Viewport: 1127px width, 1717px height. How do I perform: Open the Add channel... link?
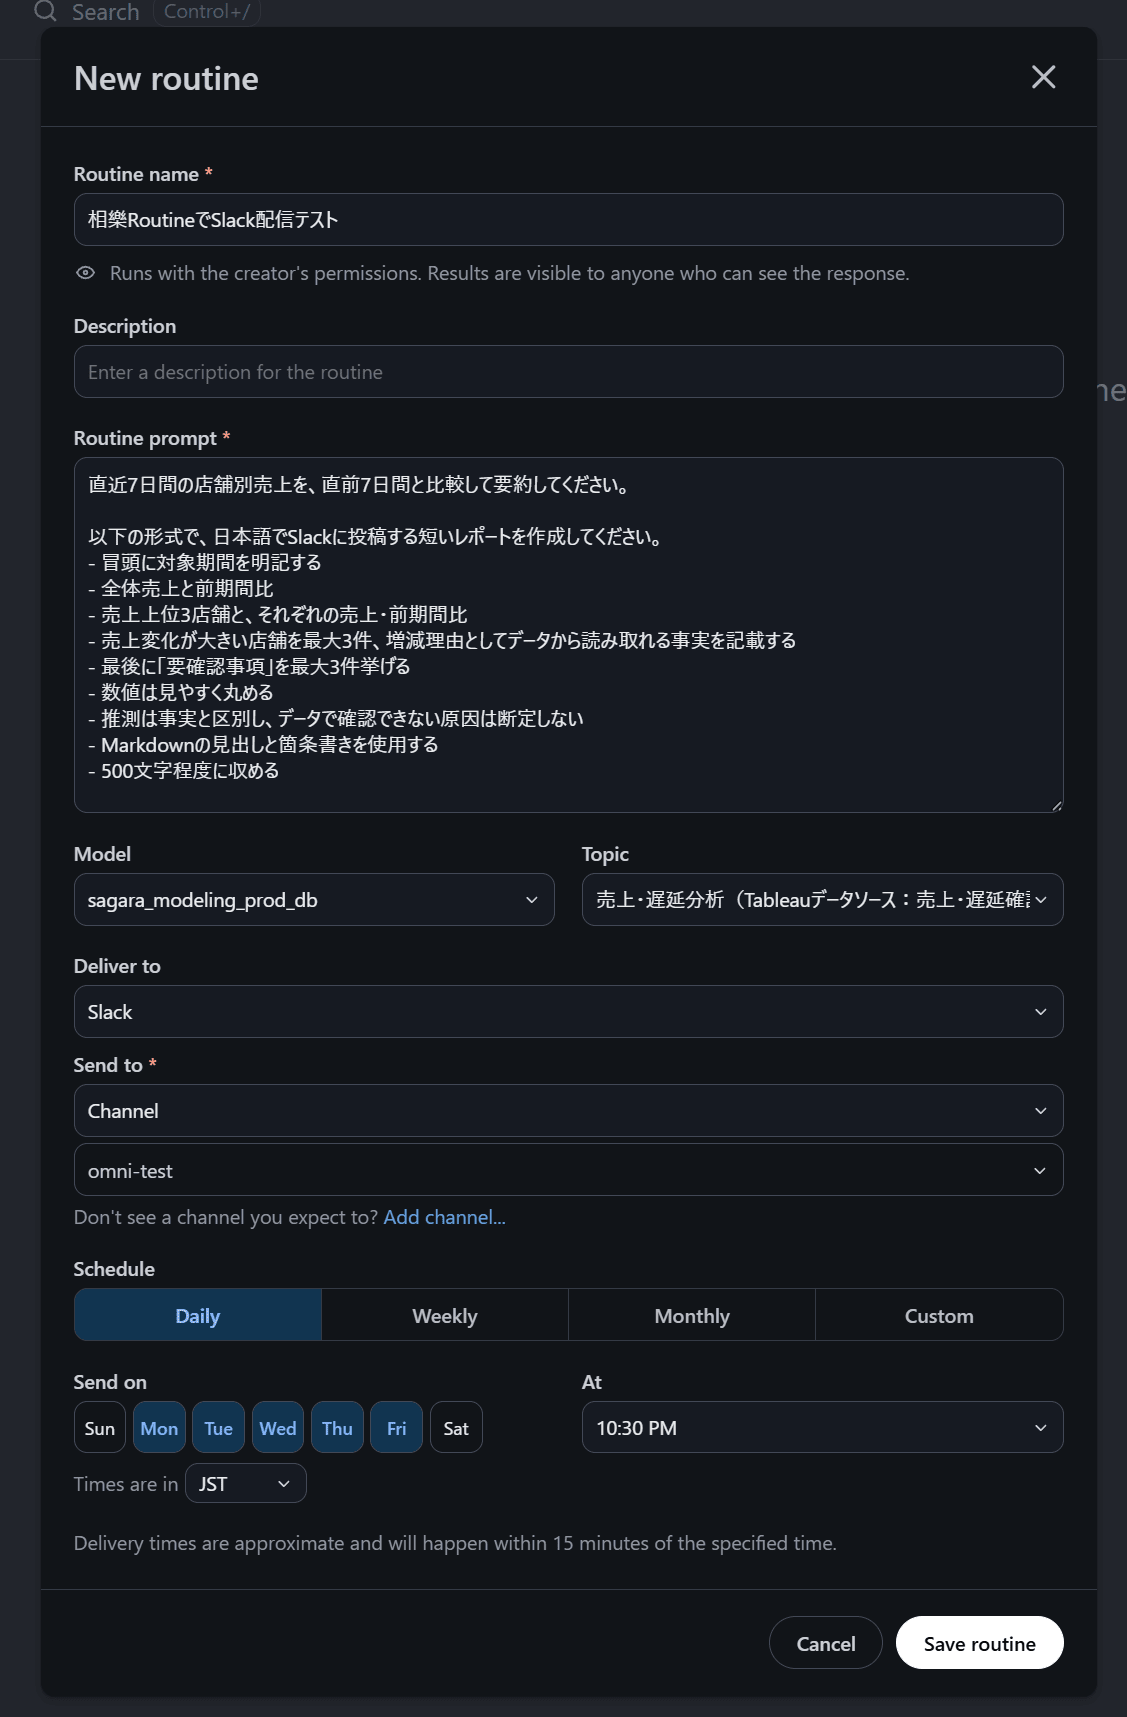[x=444, y=1217]
